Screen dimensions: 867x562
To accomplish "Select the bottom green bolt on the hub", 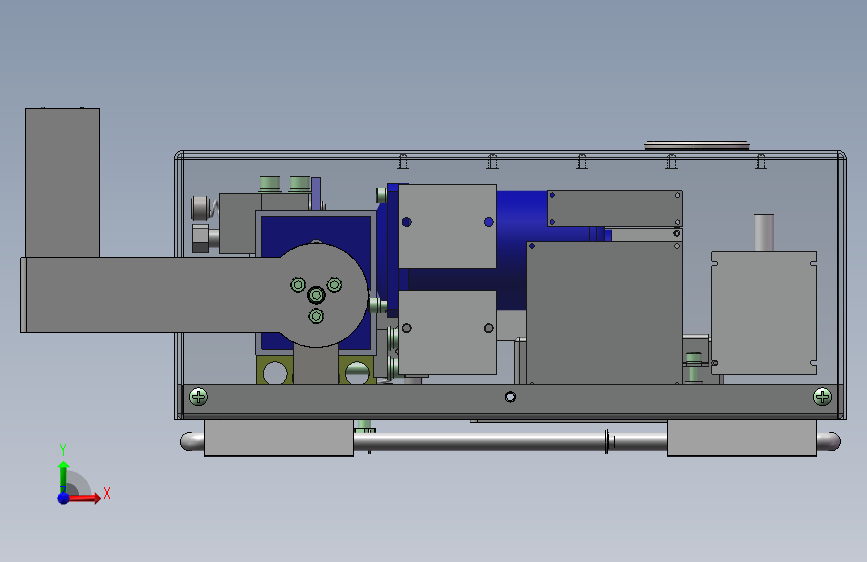I will point(316,316).
